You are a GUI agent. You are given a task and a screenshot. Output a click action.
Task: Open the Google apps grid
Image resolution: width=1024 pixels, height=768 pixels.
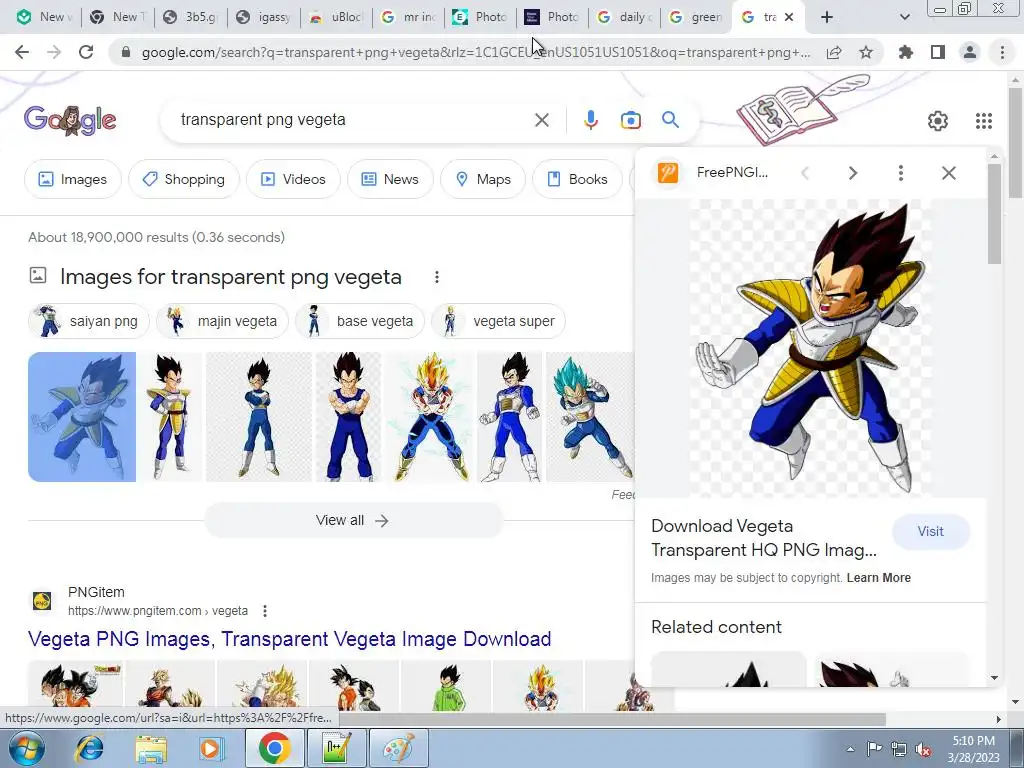tap(984, 121)
